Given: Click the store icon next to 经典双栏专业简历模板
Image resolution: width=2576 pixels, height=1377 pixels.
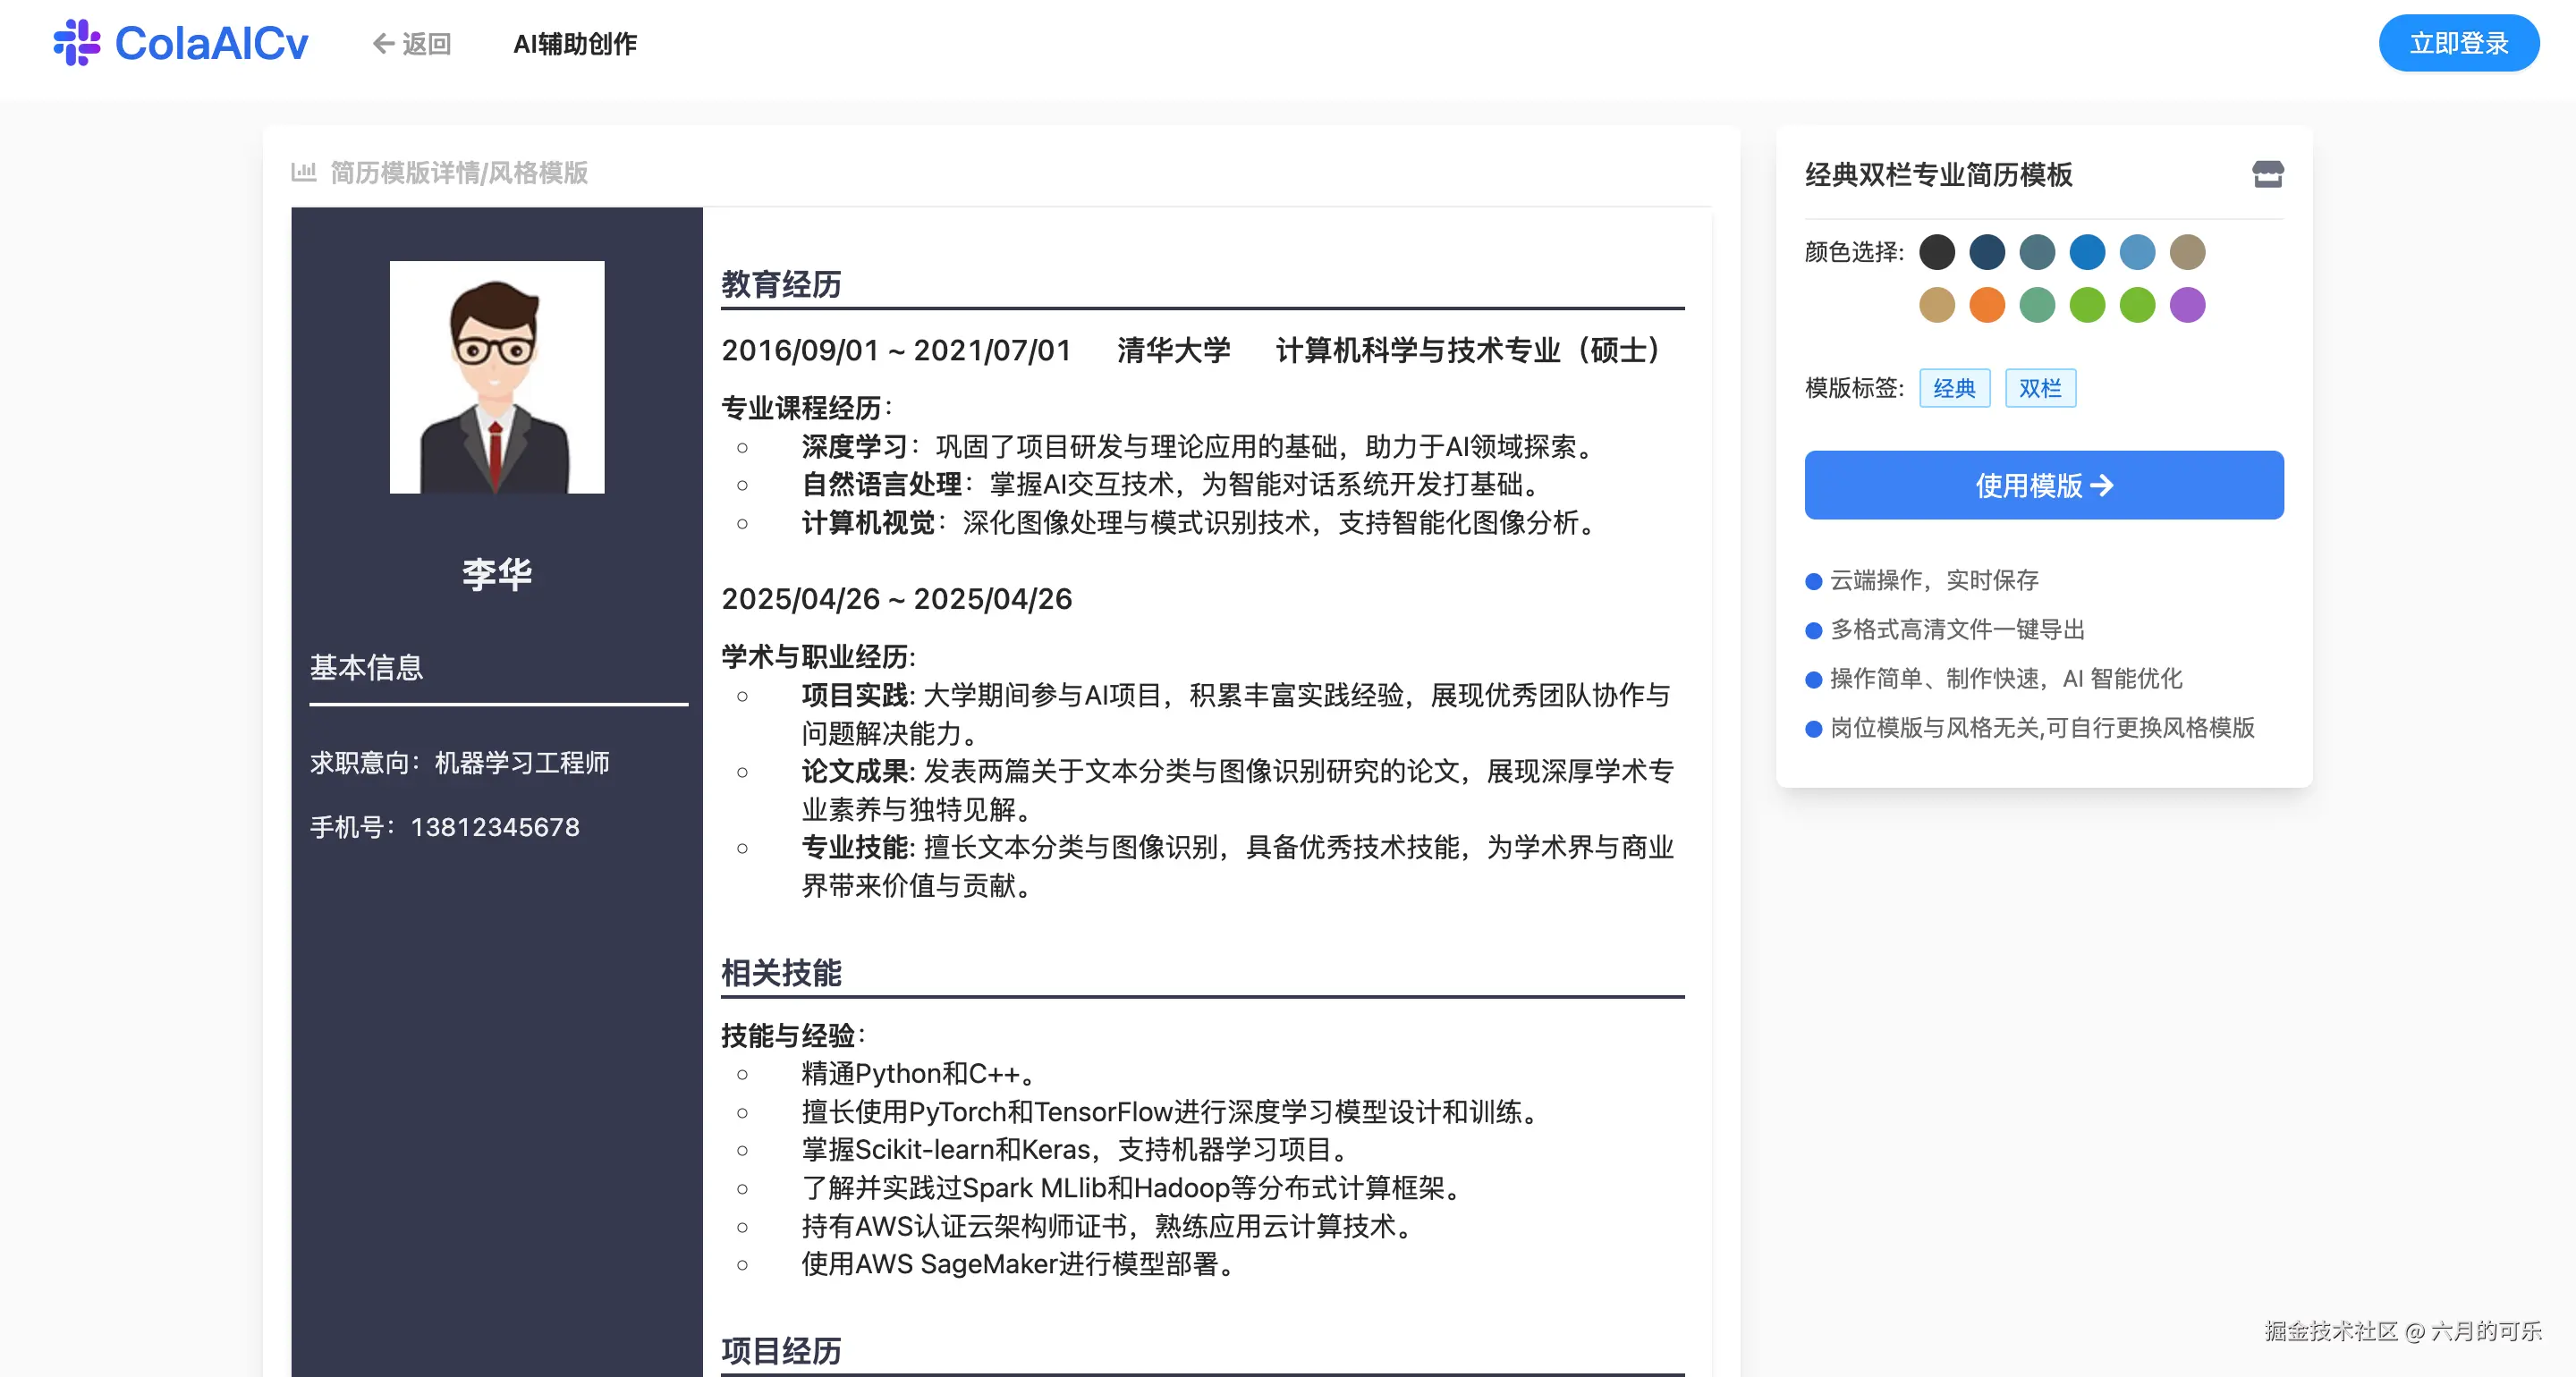Looking at the screenshot, I should click(x=2268, y=174).
